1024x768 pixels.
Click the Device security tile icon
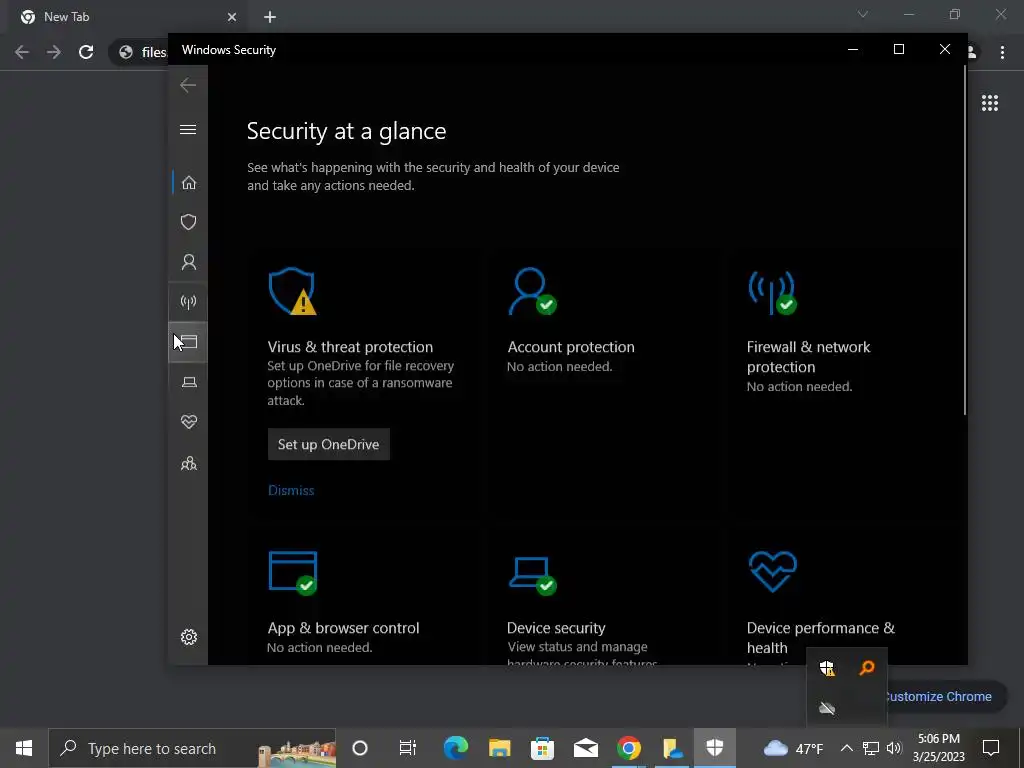[533, 576]
